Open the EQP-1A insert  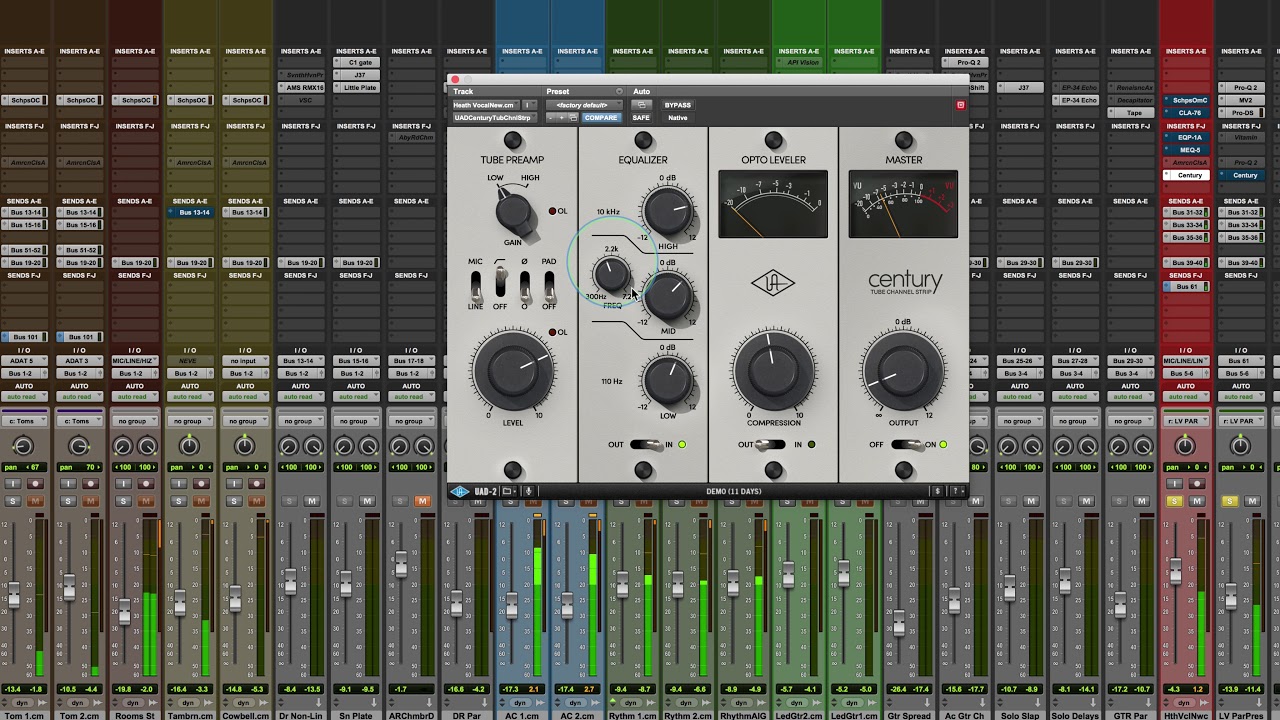[x=1188, y=138]
